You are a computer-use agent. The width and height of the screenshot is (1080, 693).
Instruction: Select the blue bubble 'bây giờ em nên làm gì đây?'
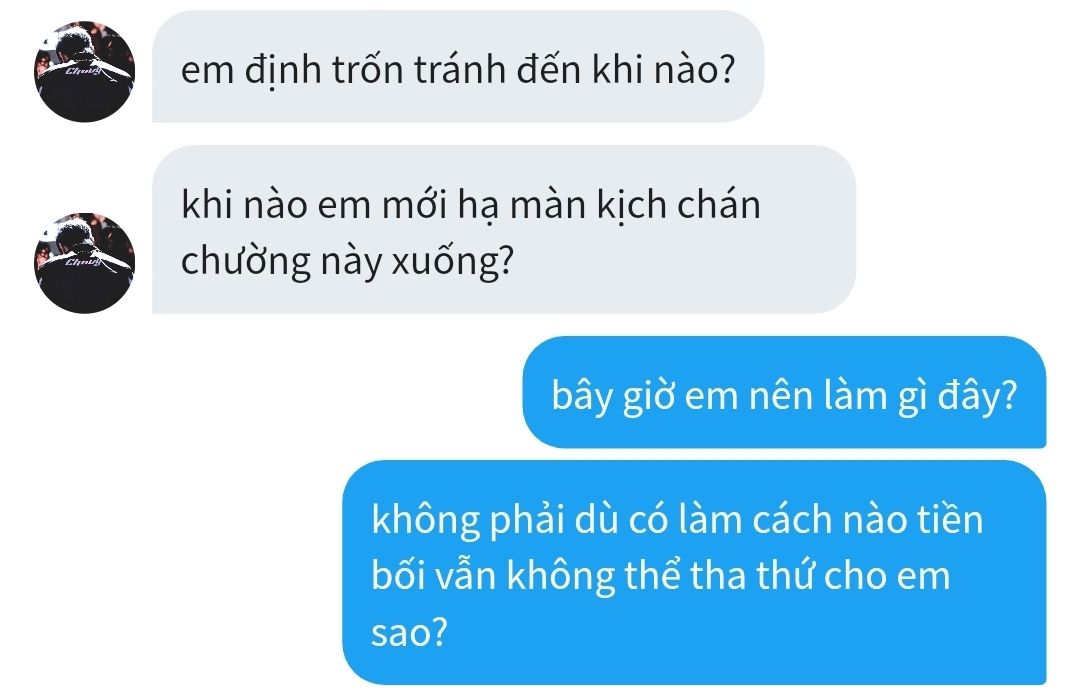click(x=785, y=392)
